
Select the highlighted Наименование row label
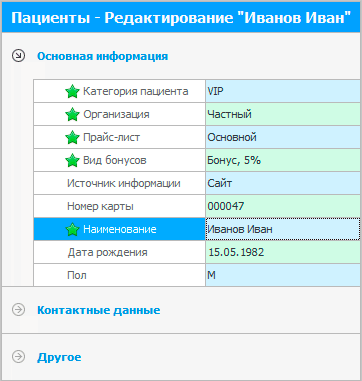(x=120, y=229)
